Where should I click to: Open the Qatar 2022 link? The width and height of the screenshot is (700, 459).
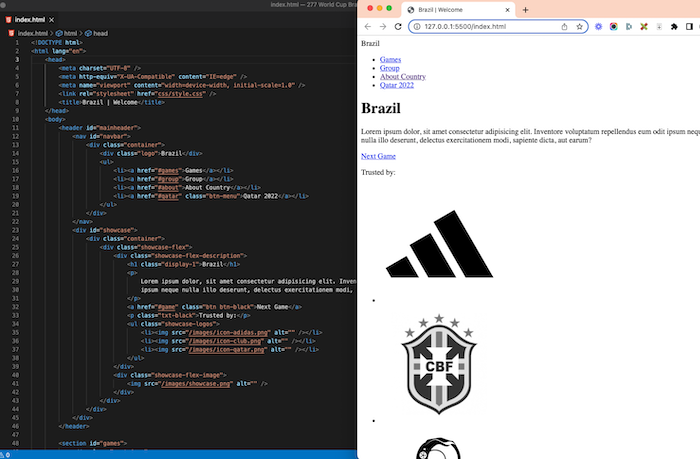point(396,85)
